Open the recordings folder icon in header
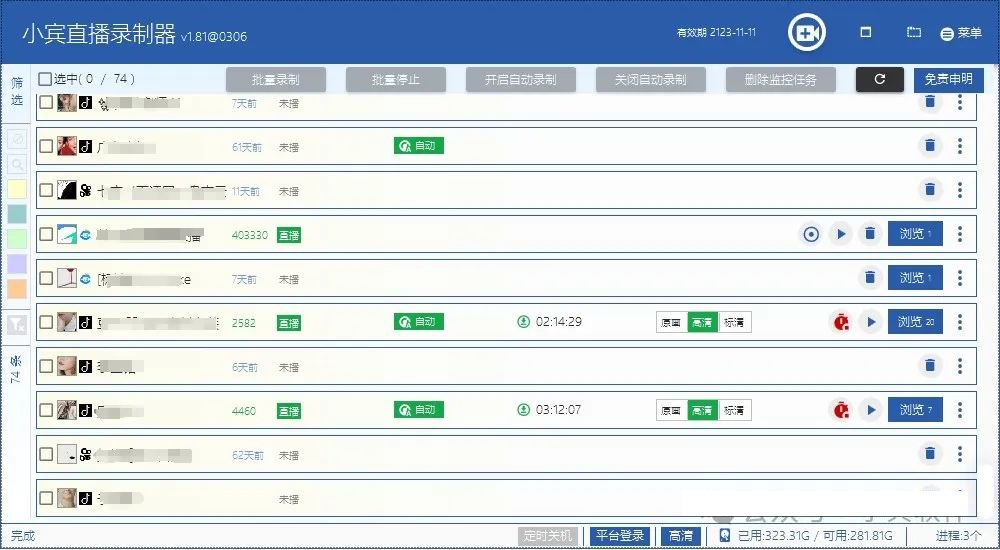The image size is (1000, 550). (x=914, y=33)
